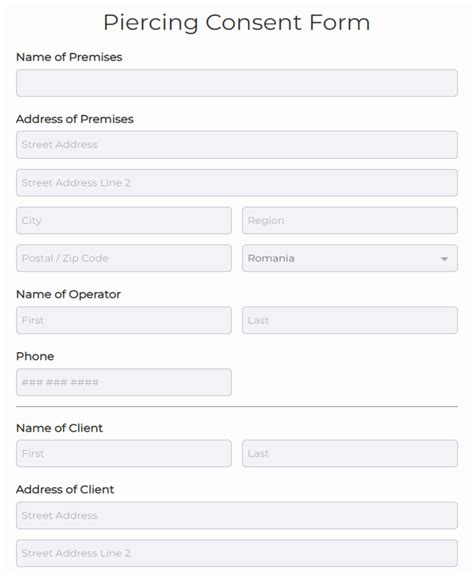This screenshot has width=474, height=576.
Task: Click the premises Street Address field
Action: (237, 145)
